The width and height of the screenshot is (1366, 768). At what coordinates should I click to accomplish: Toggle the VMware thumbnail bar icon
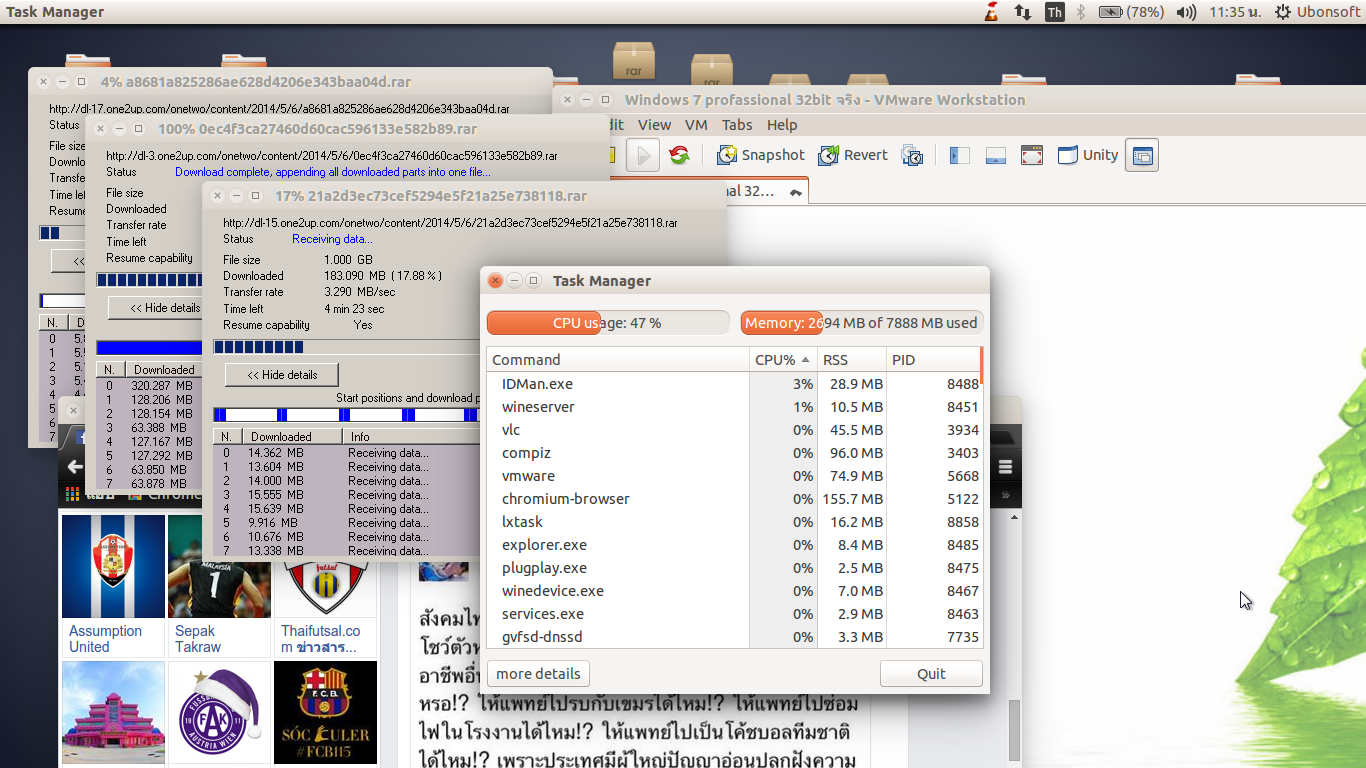coord(996,155)
